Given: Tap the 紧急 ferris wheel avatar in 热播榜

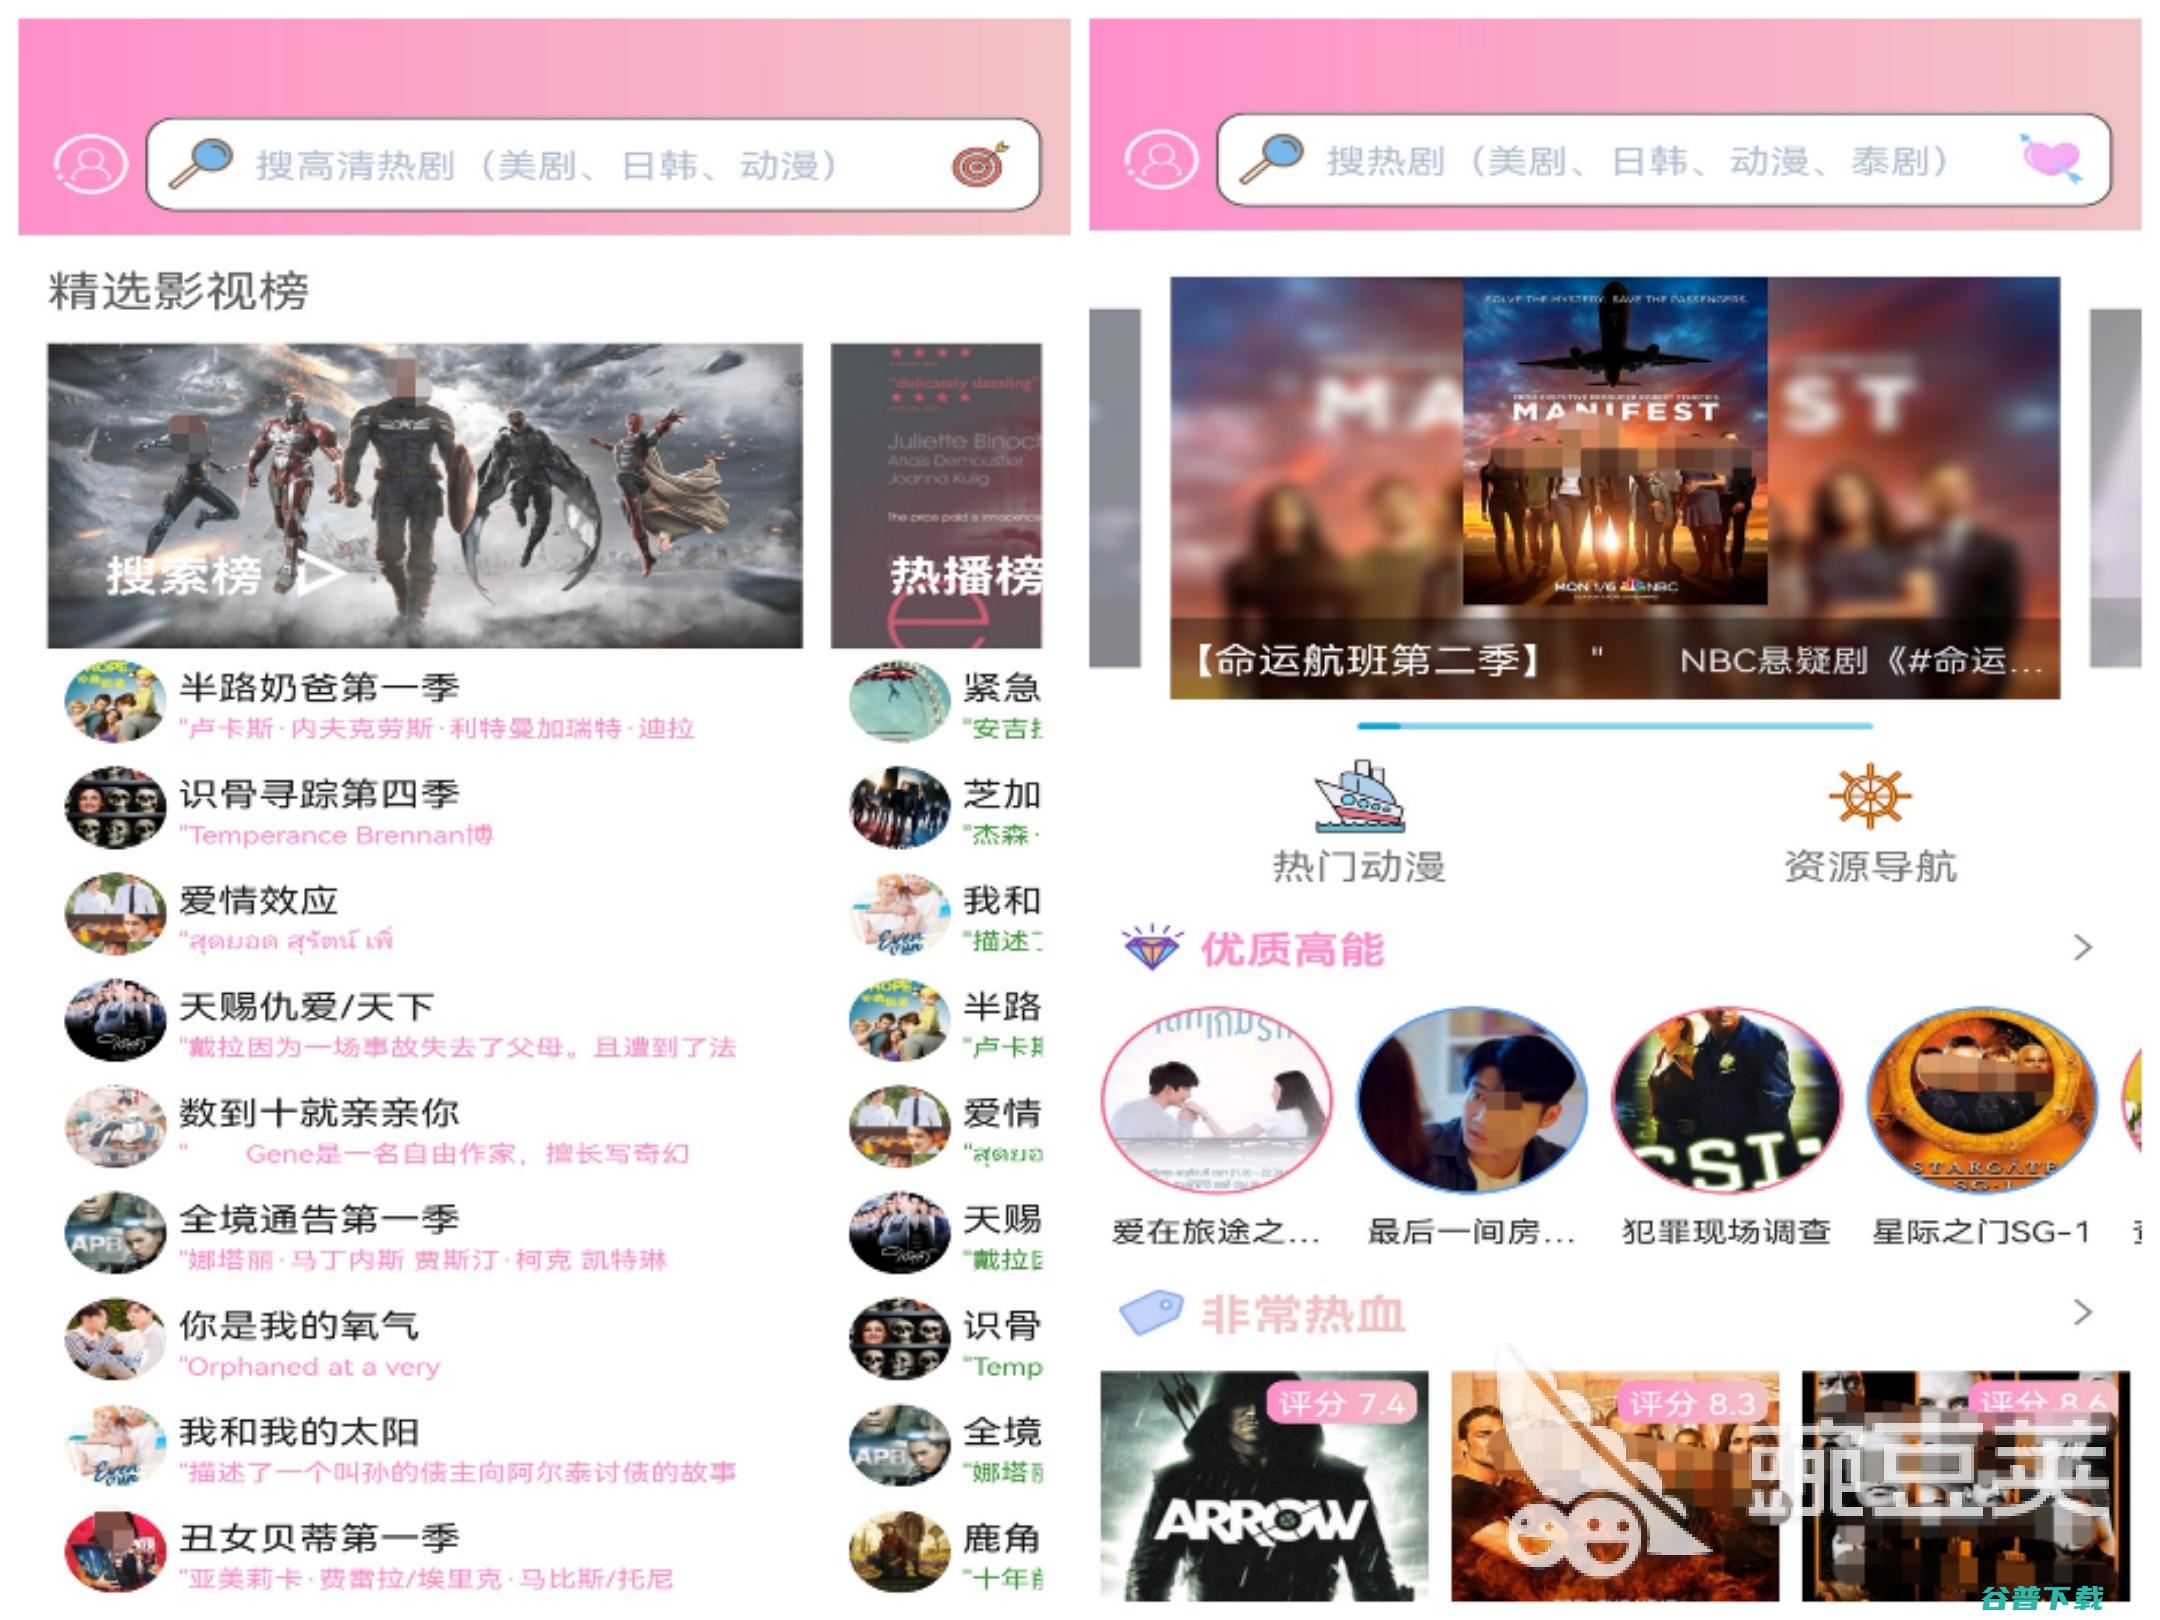Looking at the screenshot, I should pyautogui.click(x=899, y=702).
